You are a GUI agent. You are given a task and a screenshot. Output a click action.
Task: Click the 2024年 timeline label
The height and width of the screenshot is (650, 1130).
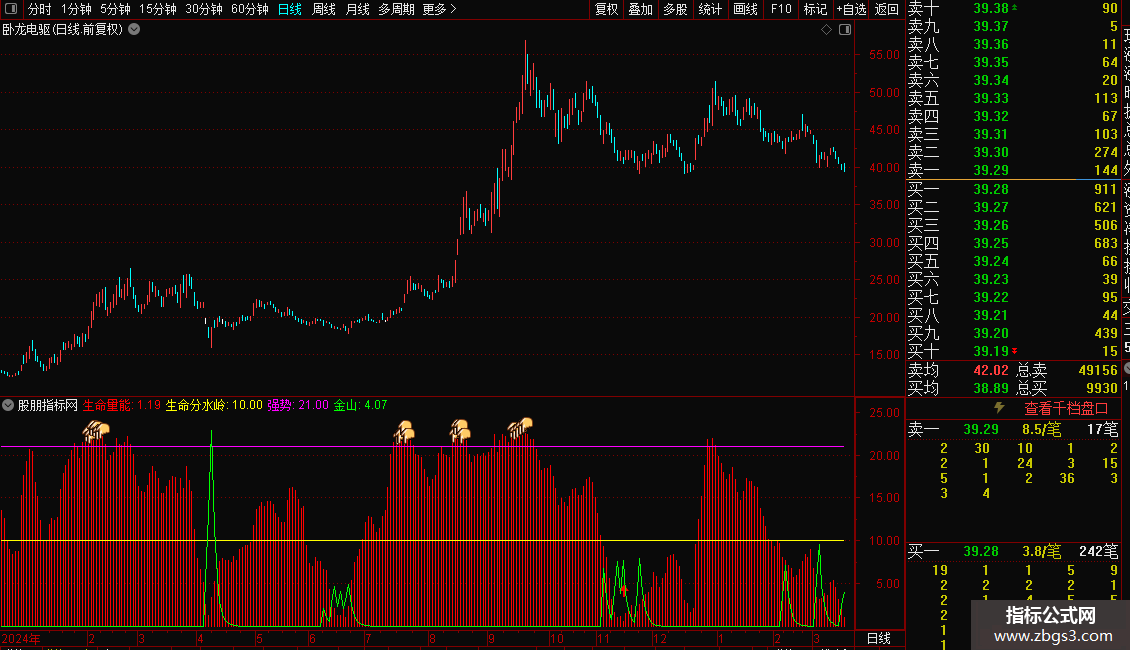point(21,638)
